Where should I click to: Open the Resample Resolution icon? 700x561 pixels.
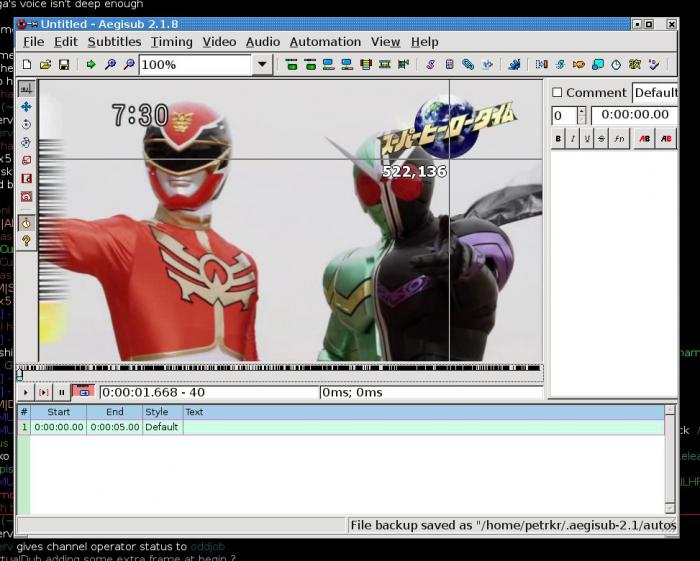598,65
